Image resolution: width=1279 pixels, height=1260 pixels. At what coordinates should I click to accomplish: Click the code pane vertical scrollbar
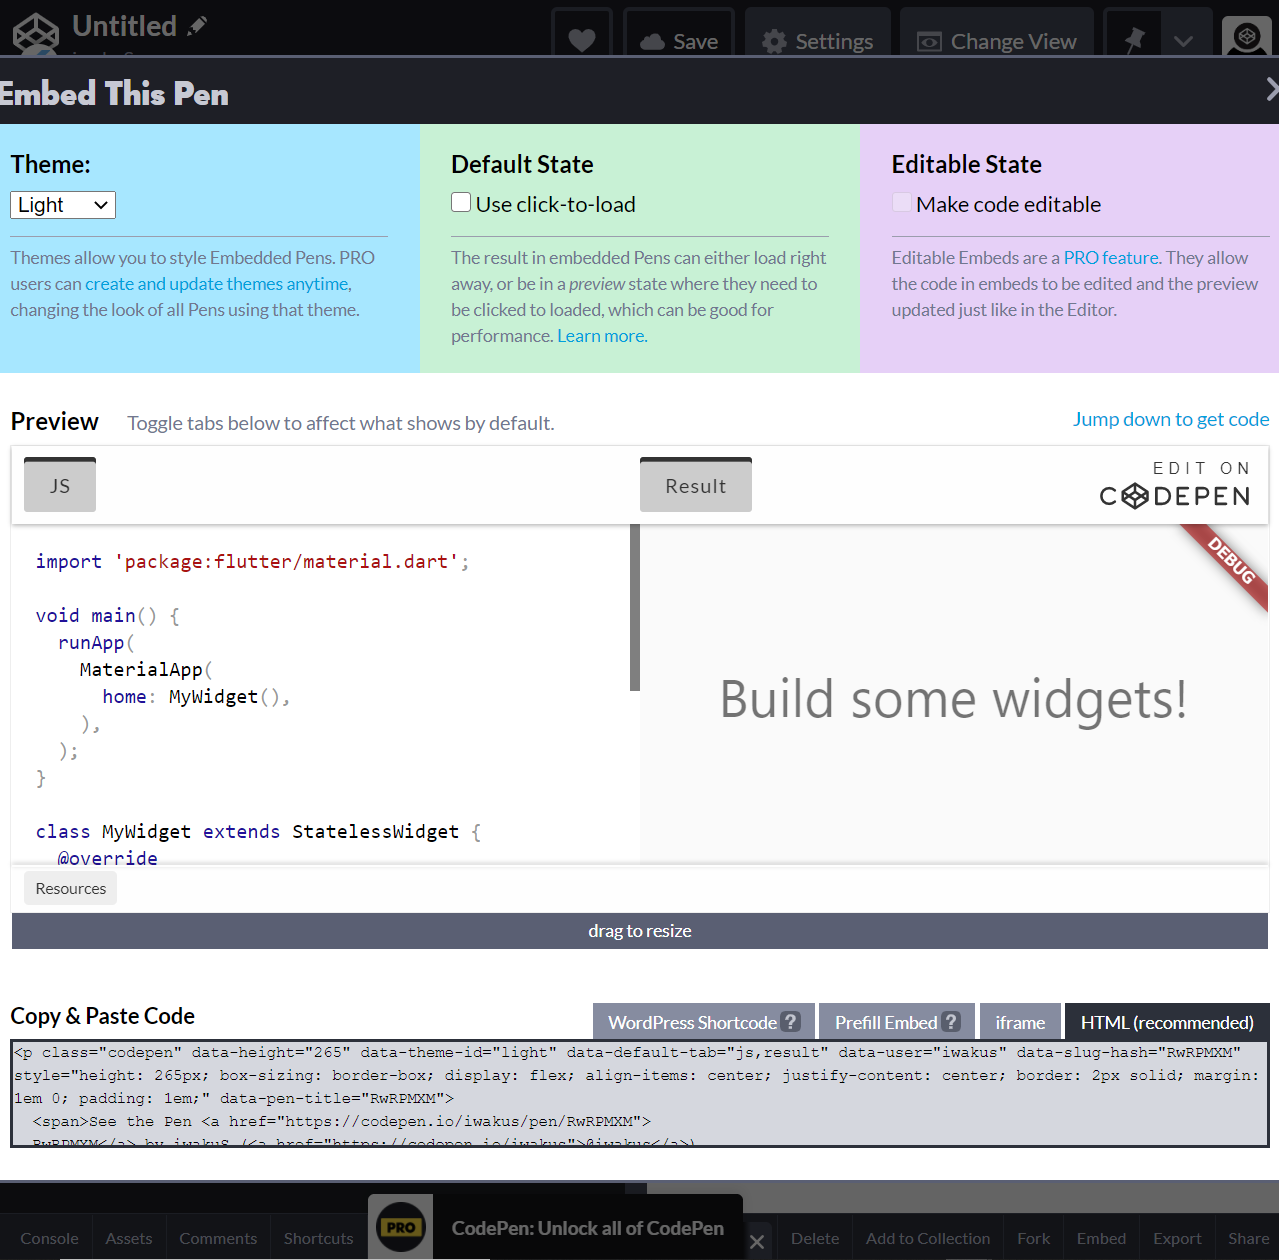635,607
